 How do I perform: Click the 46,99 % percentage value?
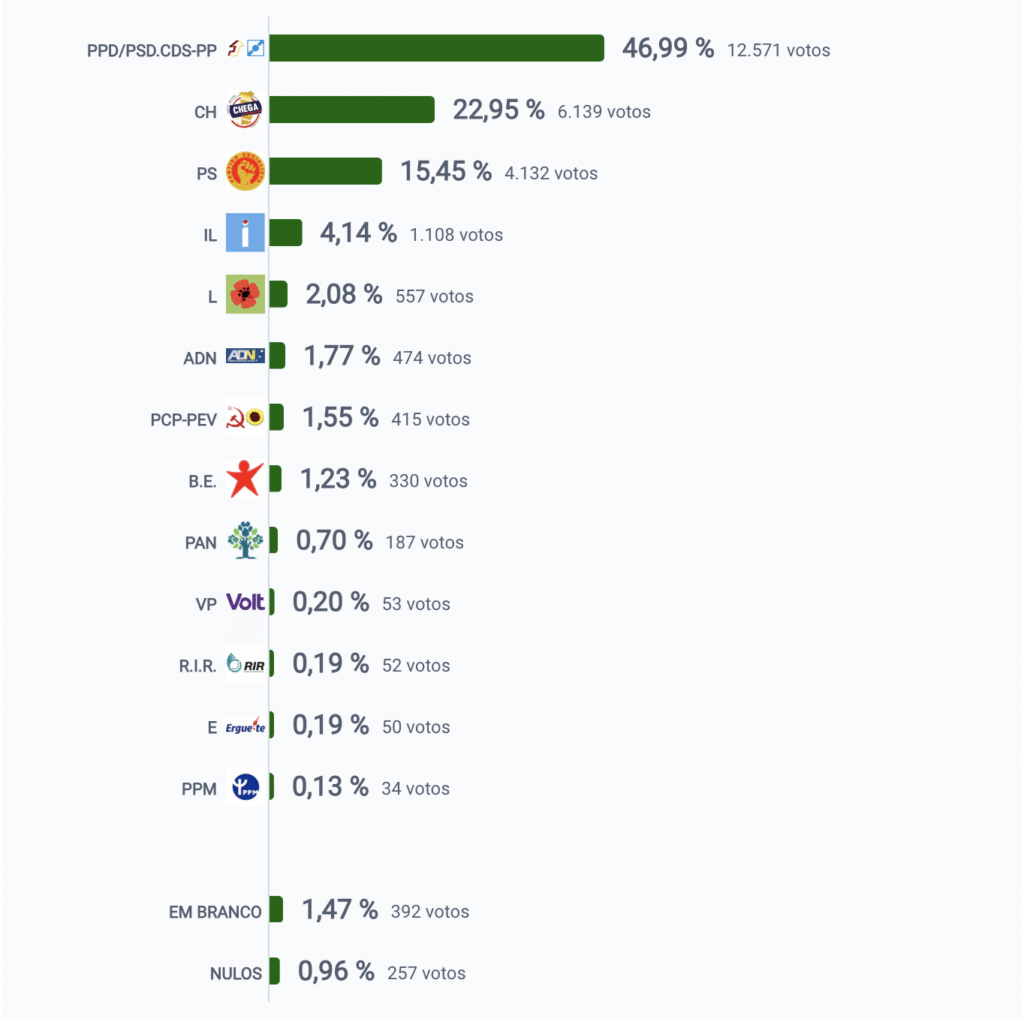point(668,48)
